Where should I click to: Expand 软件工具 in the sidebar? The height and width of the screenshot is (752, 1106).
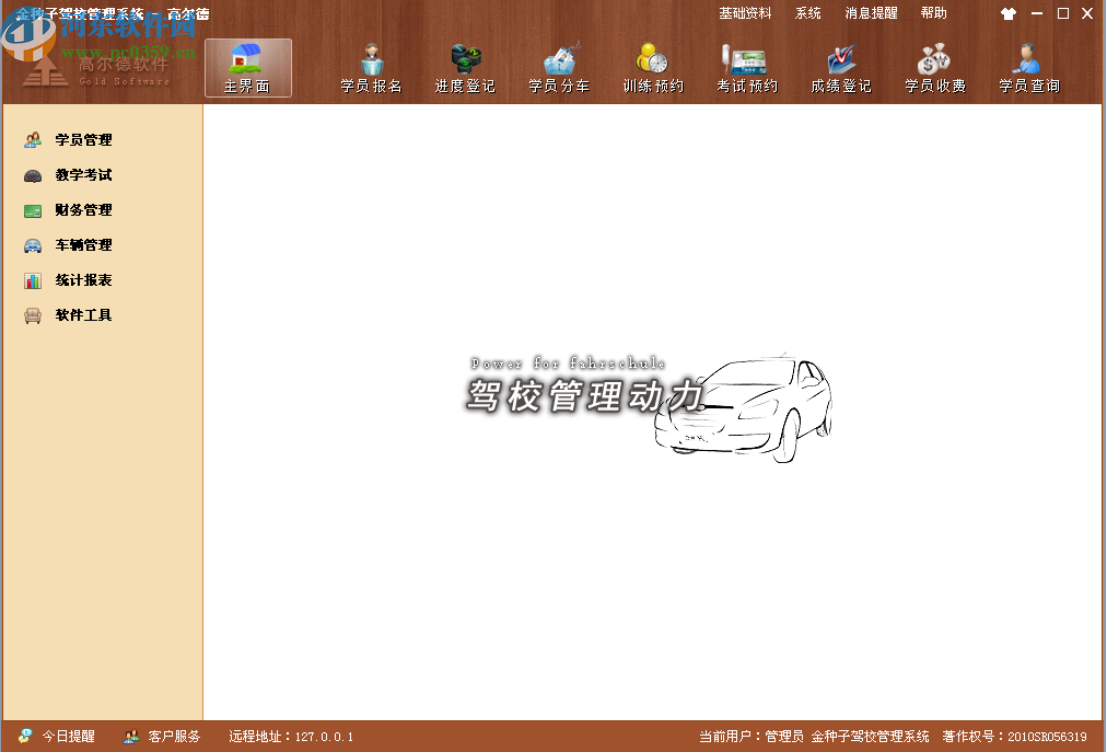click(x=83, y=315)
